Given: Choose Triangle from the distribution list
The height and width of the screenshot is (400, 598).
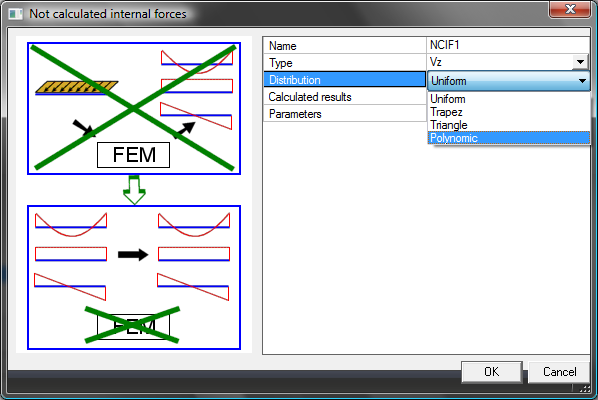Looking at the screenshot, I should pos(509,125).
